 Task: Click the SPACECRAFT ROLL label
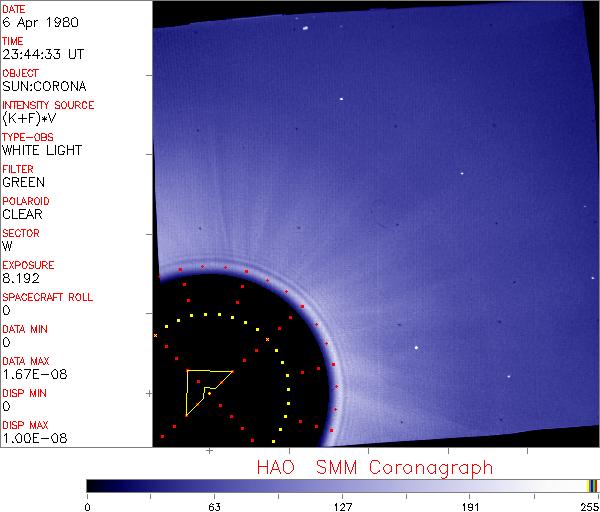pyautogui.click(x=45, y=297)
